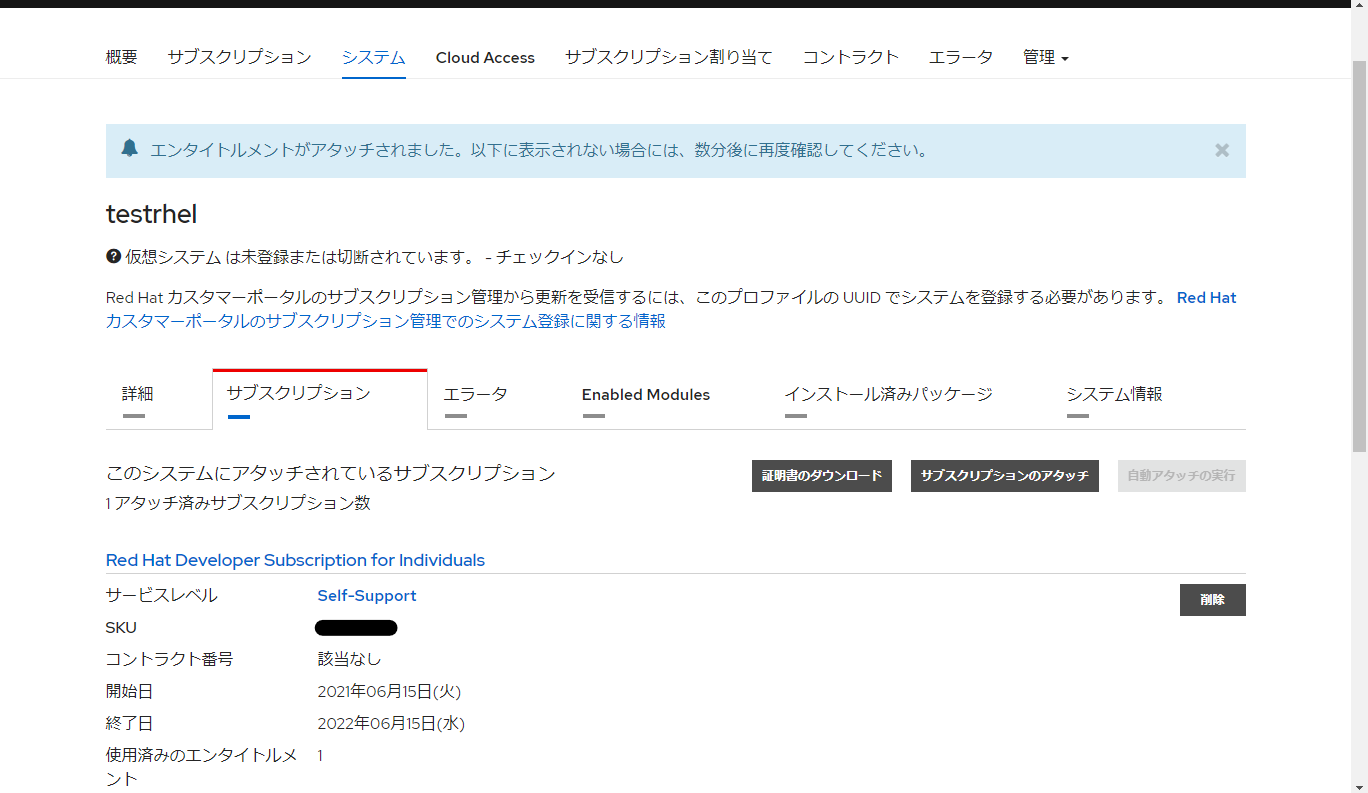Switch to the 詳細 sub-tab
1368x793 pixels.
tap(137, 394)
